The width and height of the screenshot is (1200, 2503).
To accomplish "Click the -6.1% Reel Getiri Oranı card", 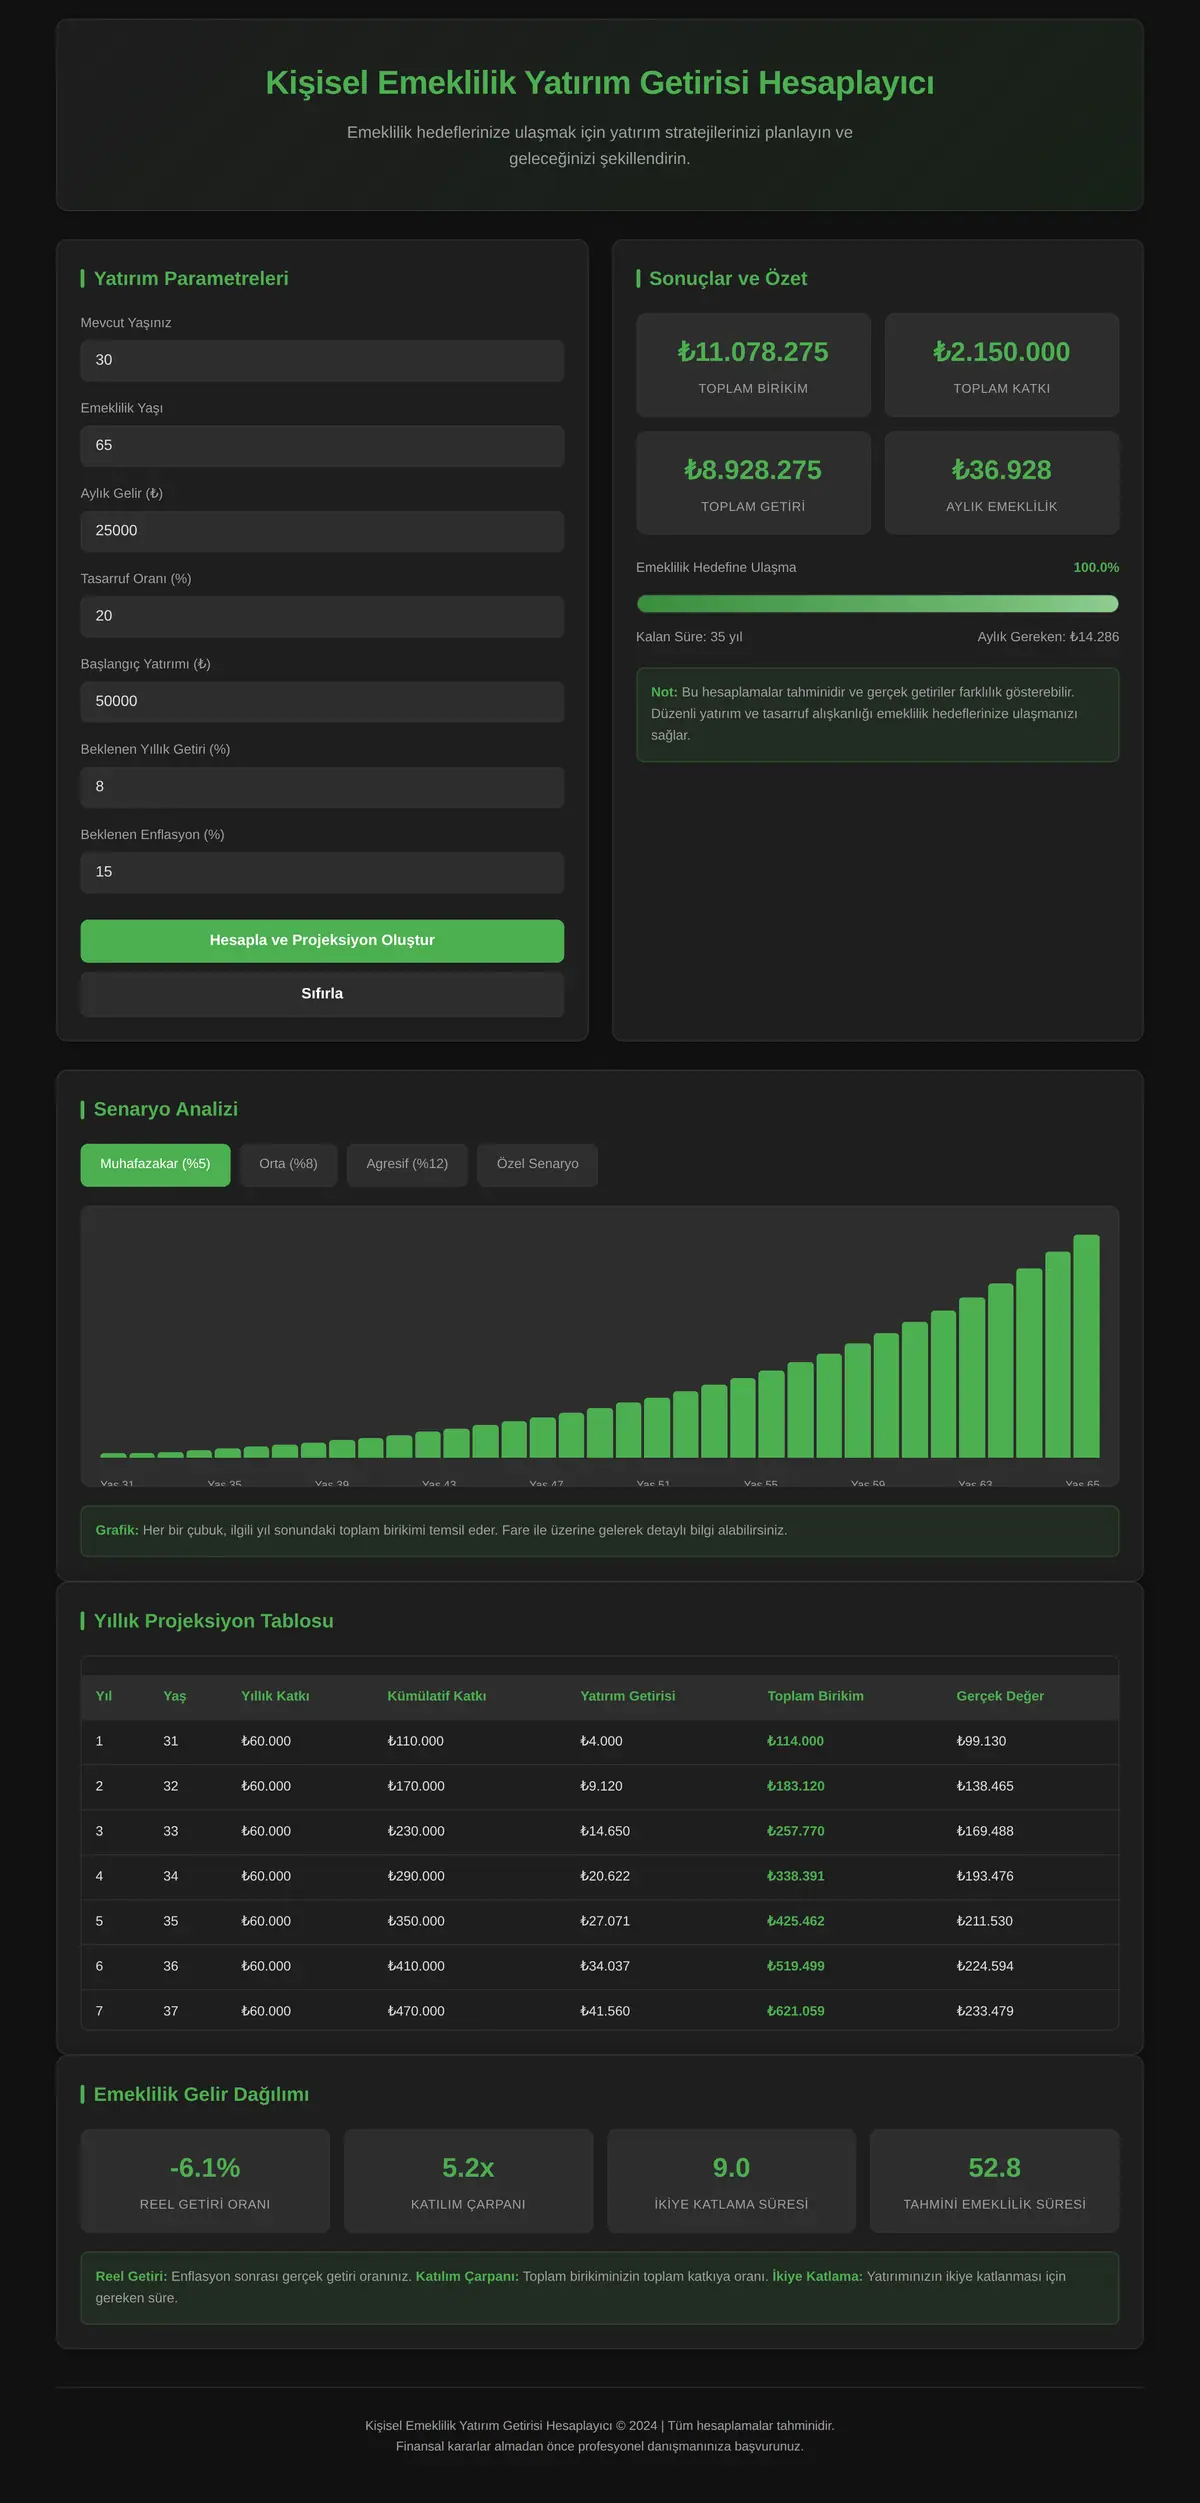I will pyautogui.click(x=205, y=2181).
